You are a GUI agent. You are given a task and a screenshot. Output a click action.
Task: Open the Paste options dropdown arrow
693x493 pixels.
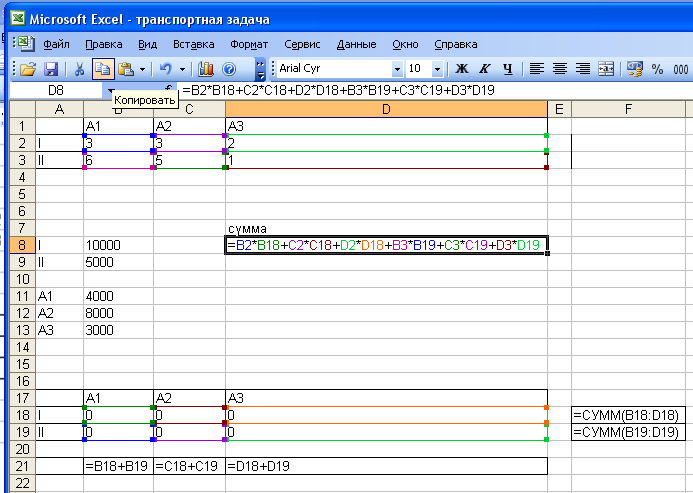coord(142,69)
